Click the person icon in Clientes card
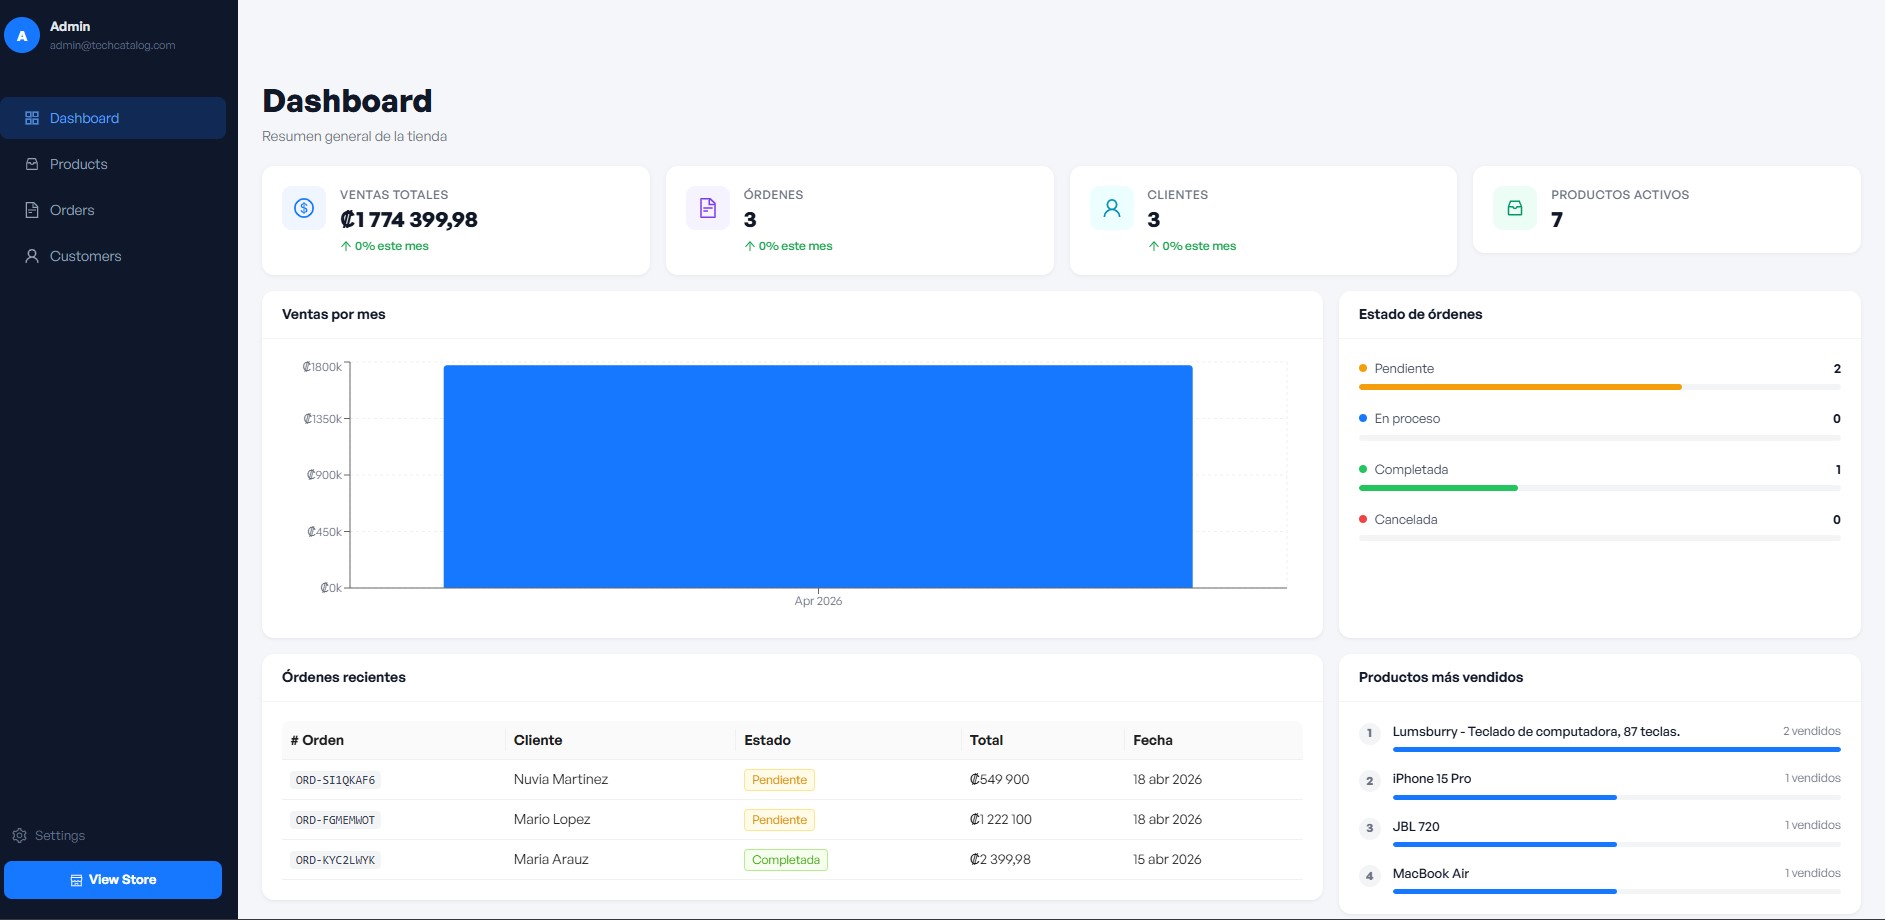The width and height of the screenshot is (1885, 920). tap(1111, 208)
